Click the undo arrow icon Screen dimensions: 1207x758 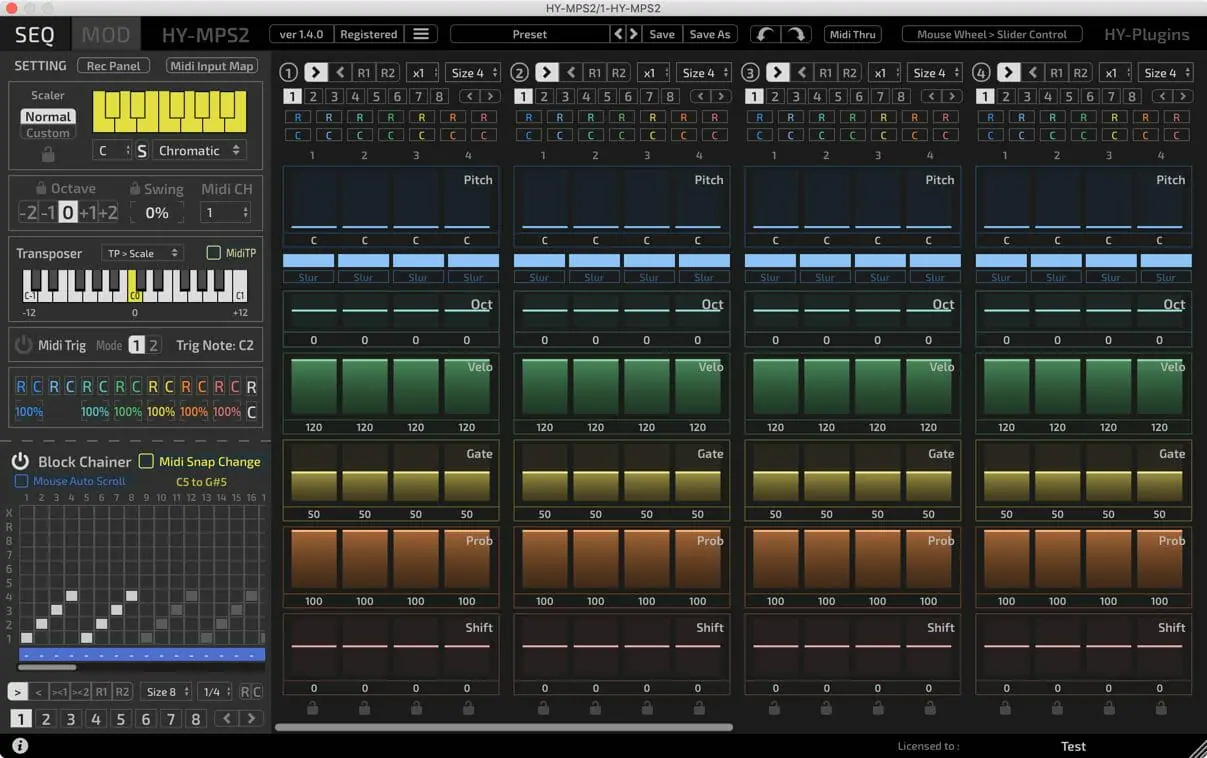coord(766,34)
